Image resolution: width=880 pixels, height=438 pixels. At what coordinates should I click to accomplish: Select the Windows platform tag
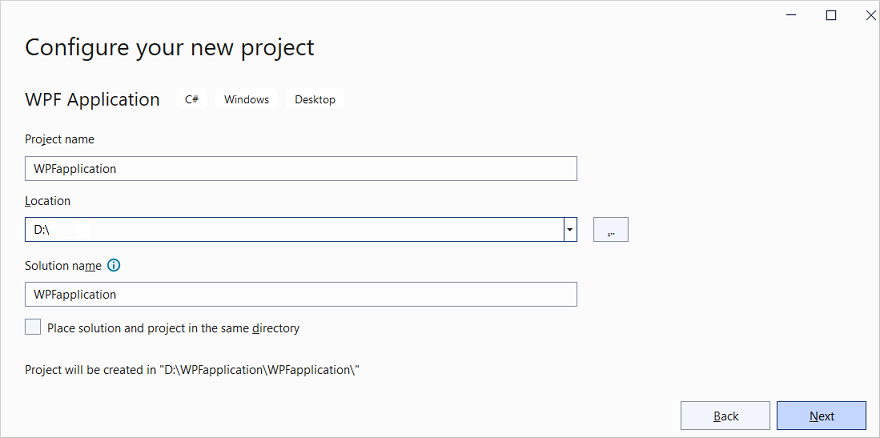(x=246, y=100)
